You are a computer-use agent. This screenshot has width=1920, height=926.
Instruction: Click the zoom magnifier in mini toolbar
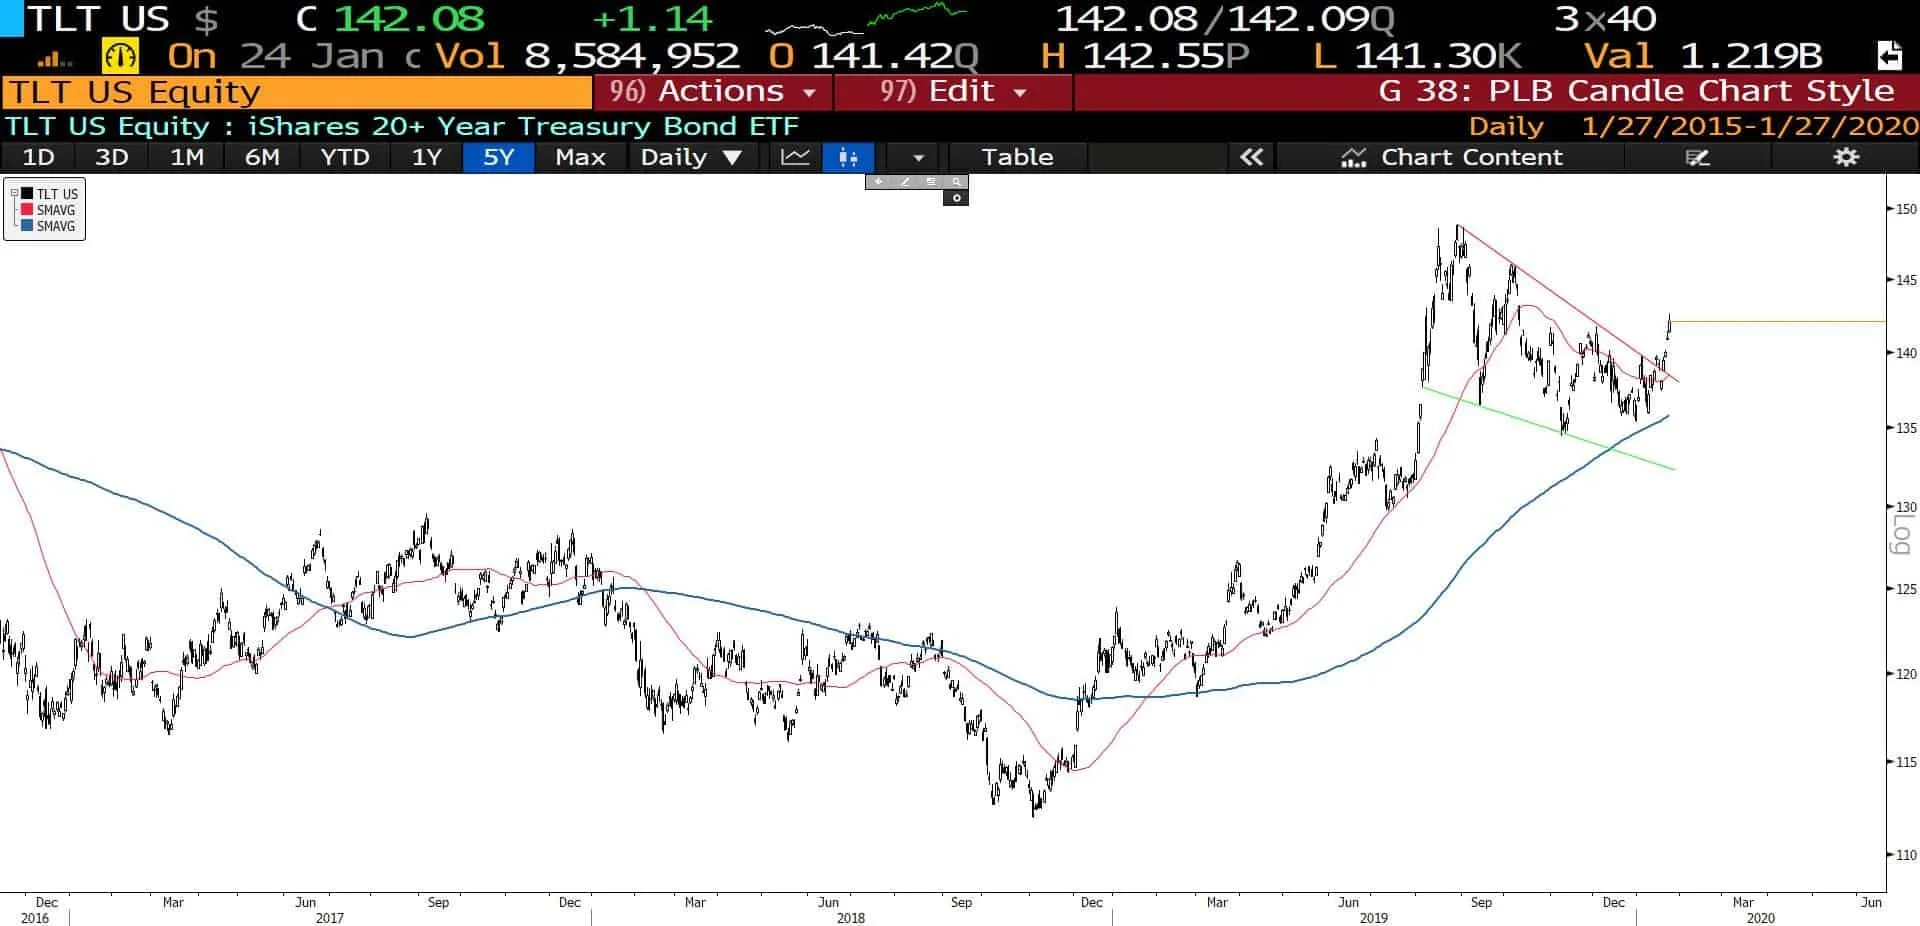click(x=956, y=182)
